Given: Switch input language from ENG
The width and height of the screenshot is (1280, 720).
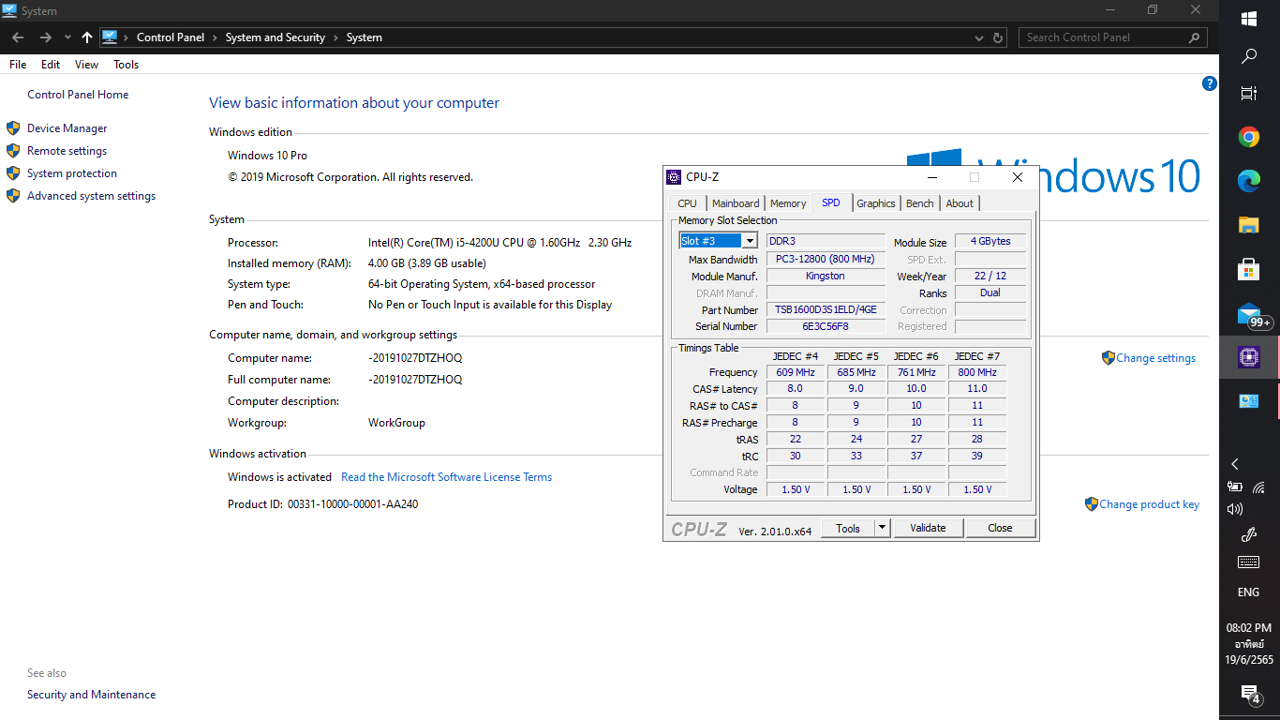Looking at the screenshot, I should 1249,592.
